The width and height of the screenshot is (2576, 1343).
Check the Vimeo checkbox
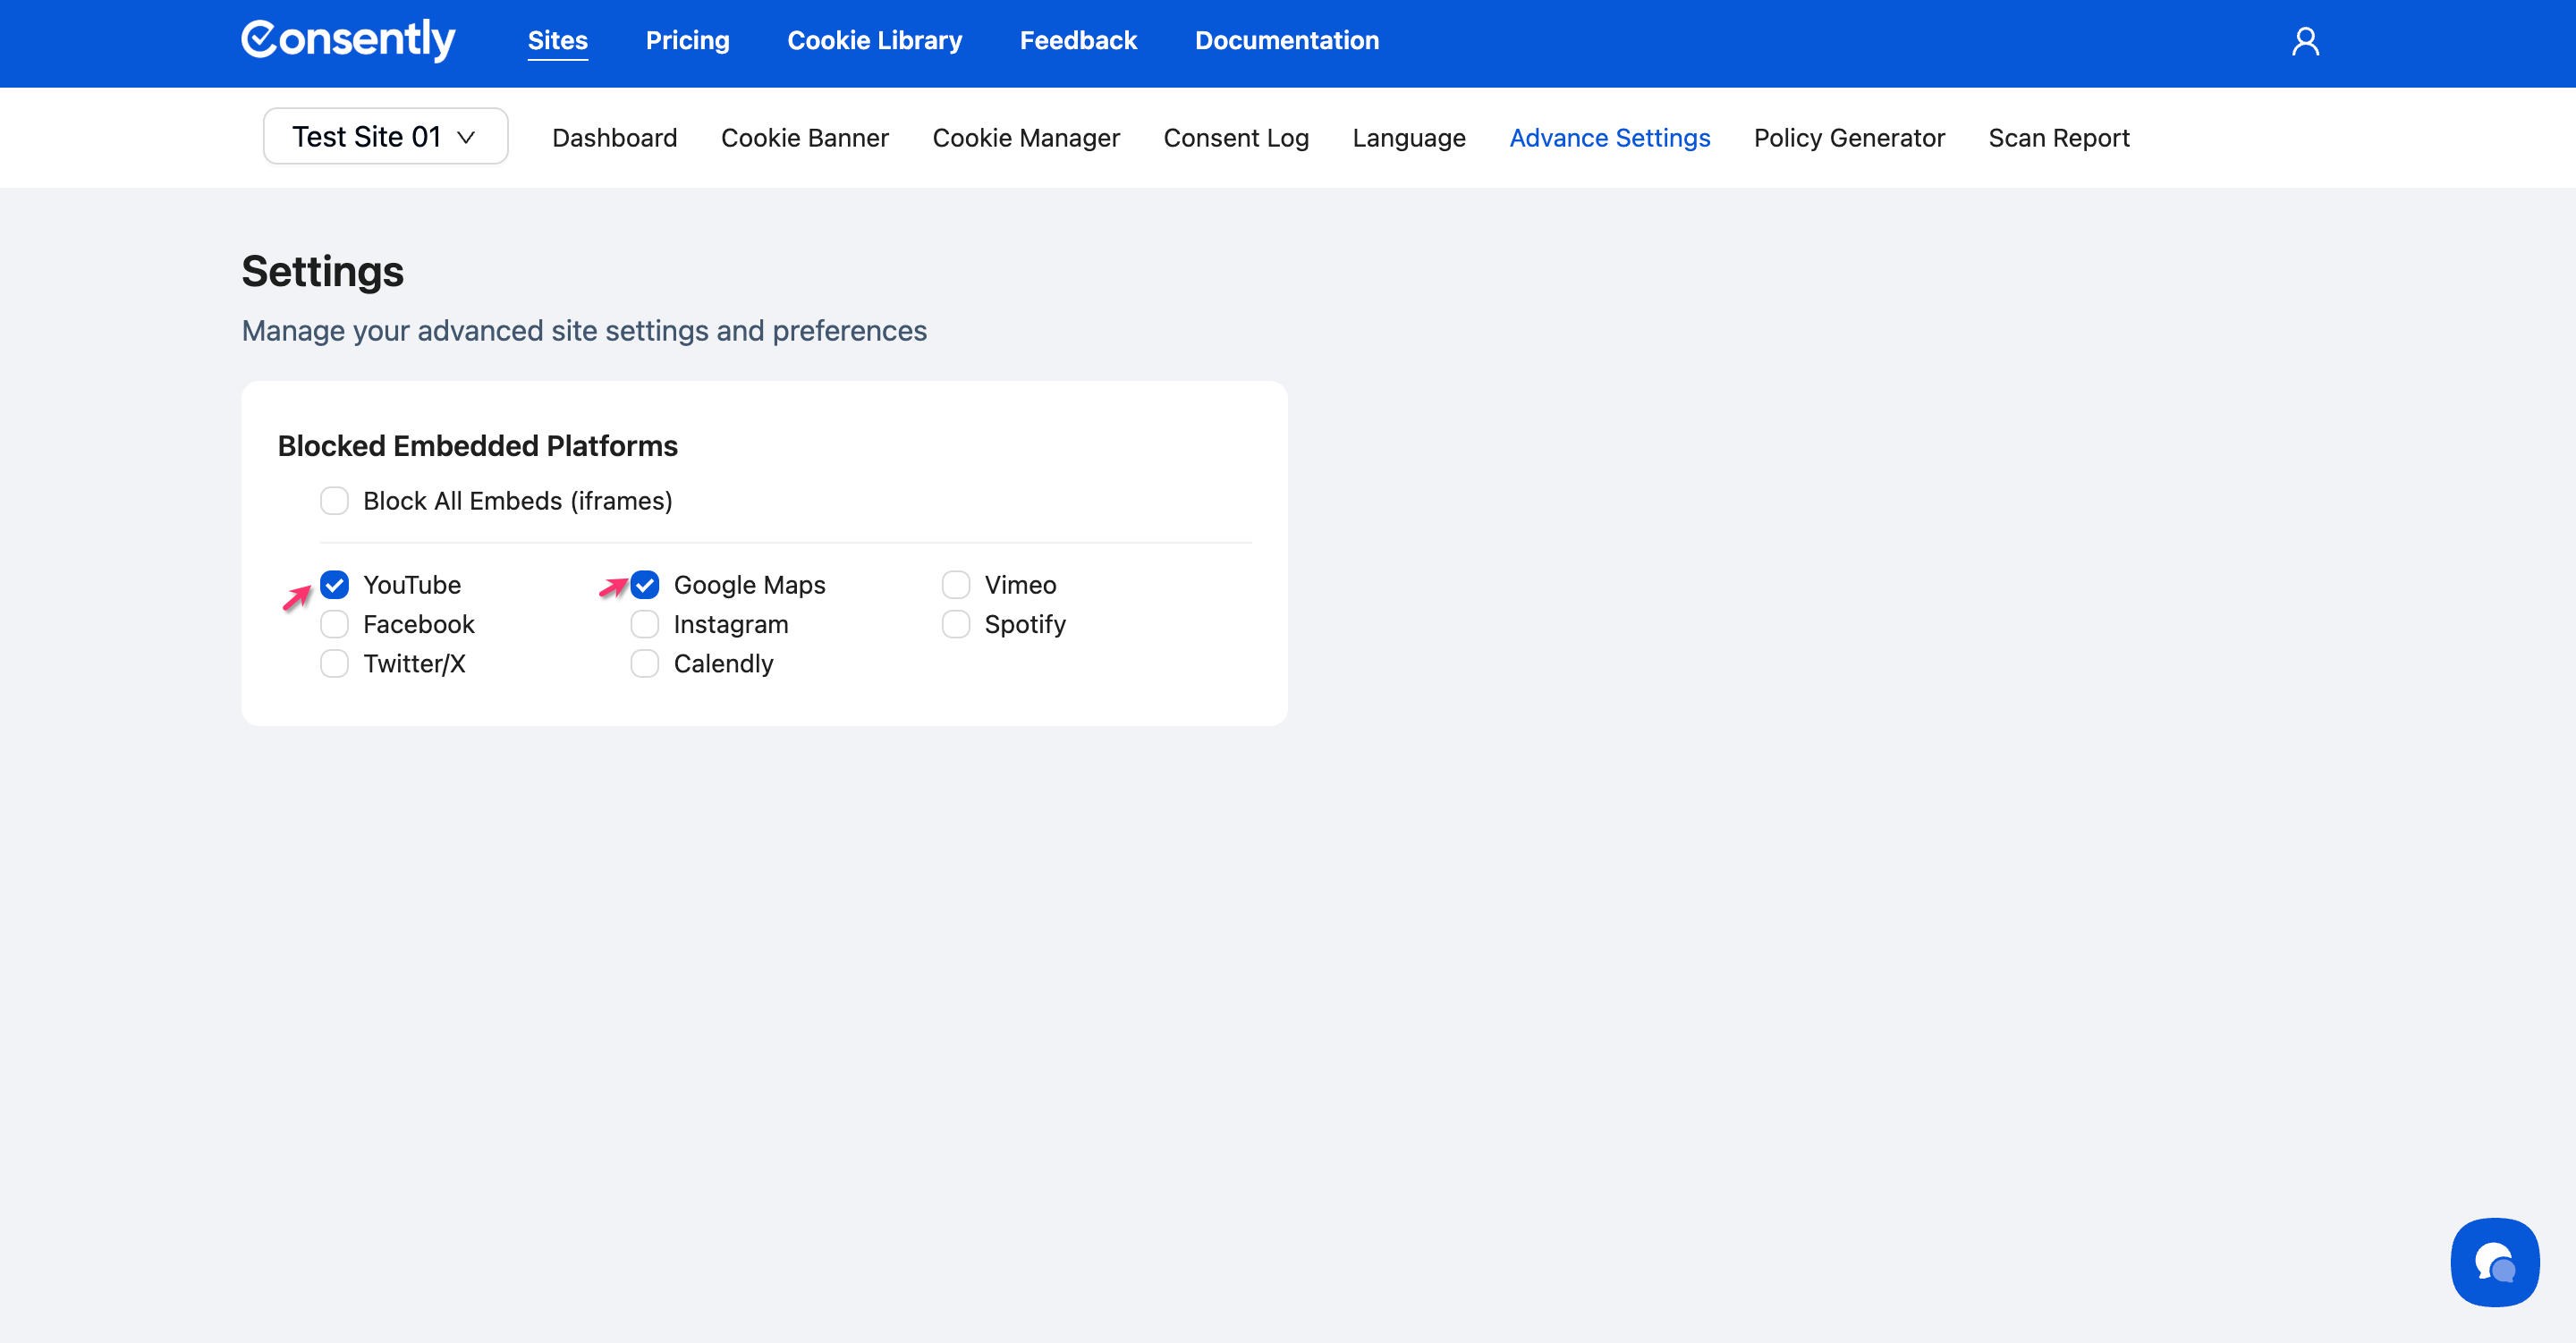(x=956, y=585)
